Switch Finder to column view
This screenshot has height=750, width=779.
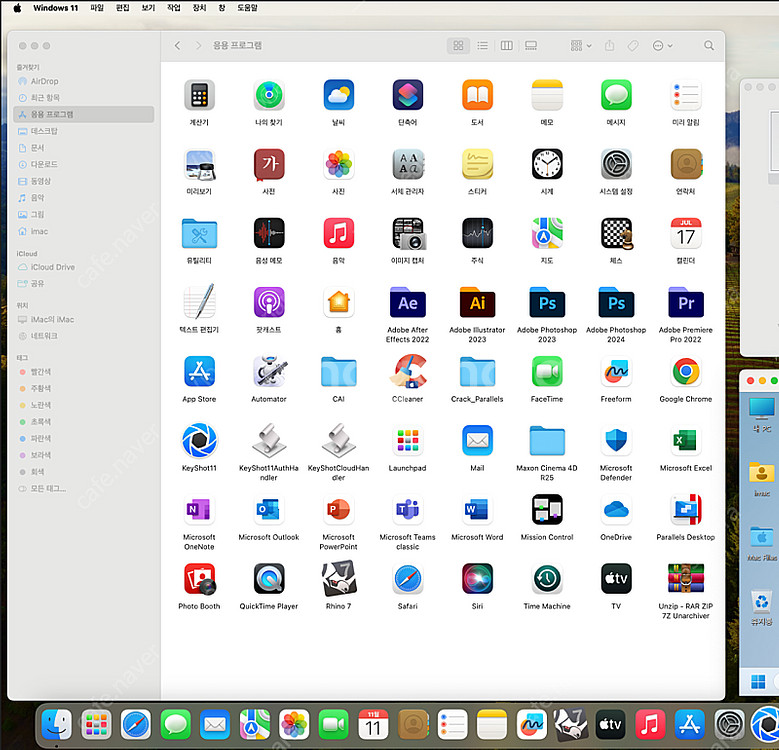pyautogui.click(x=507, y=46)
